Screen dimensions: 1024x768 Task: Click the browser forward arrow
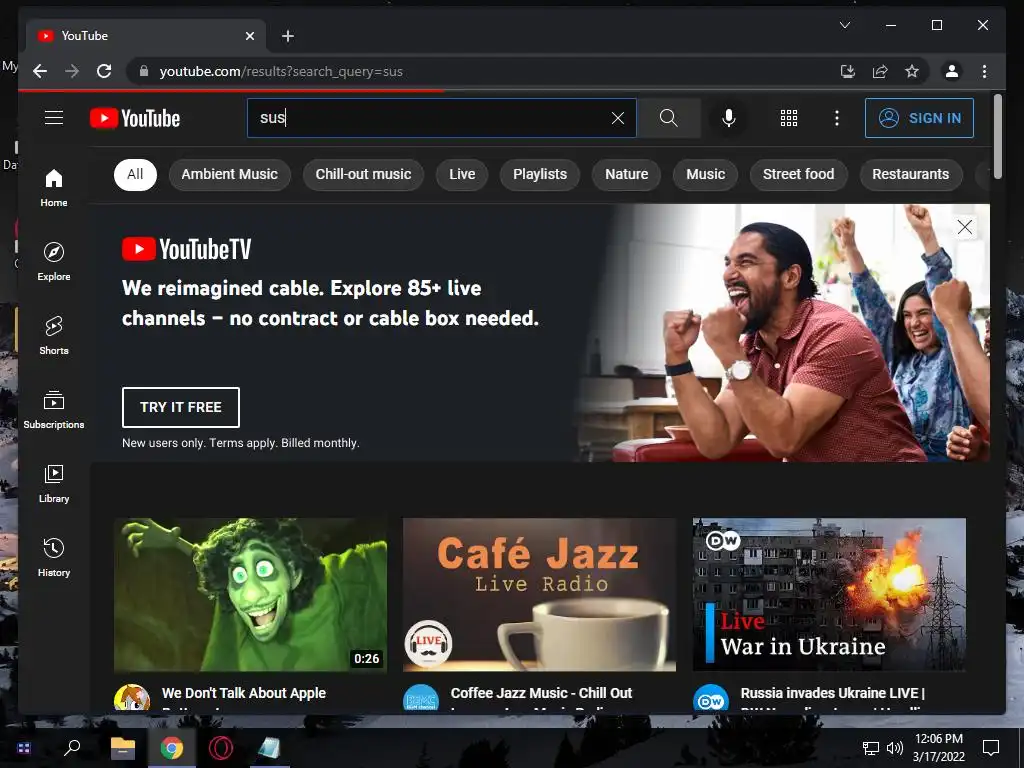72,71
